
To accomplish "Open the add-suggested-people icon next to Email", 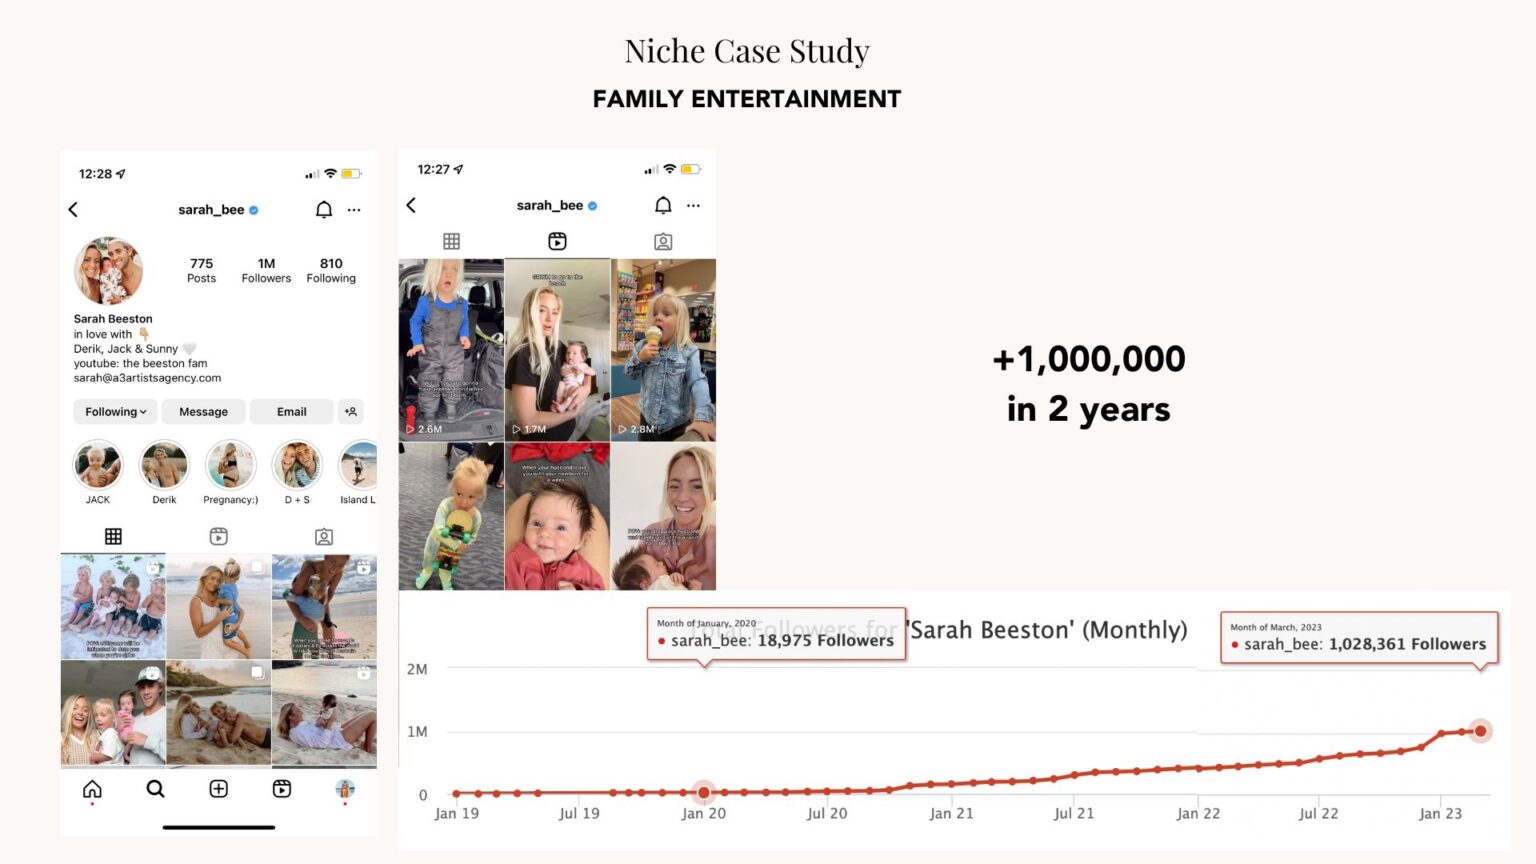I will [x=351, y=411].
